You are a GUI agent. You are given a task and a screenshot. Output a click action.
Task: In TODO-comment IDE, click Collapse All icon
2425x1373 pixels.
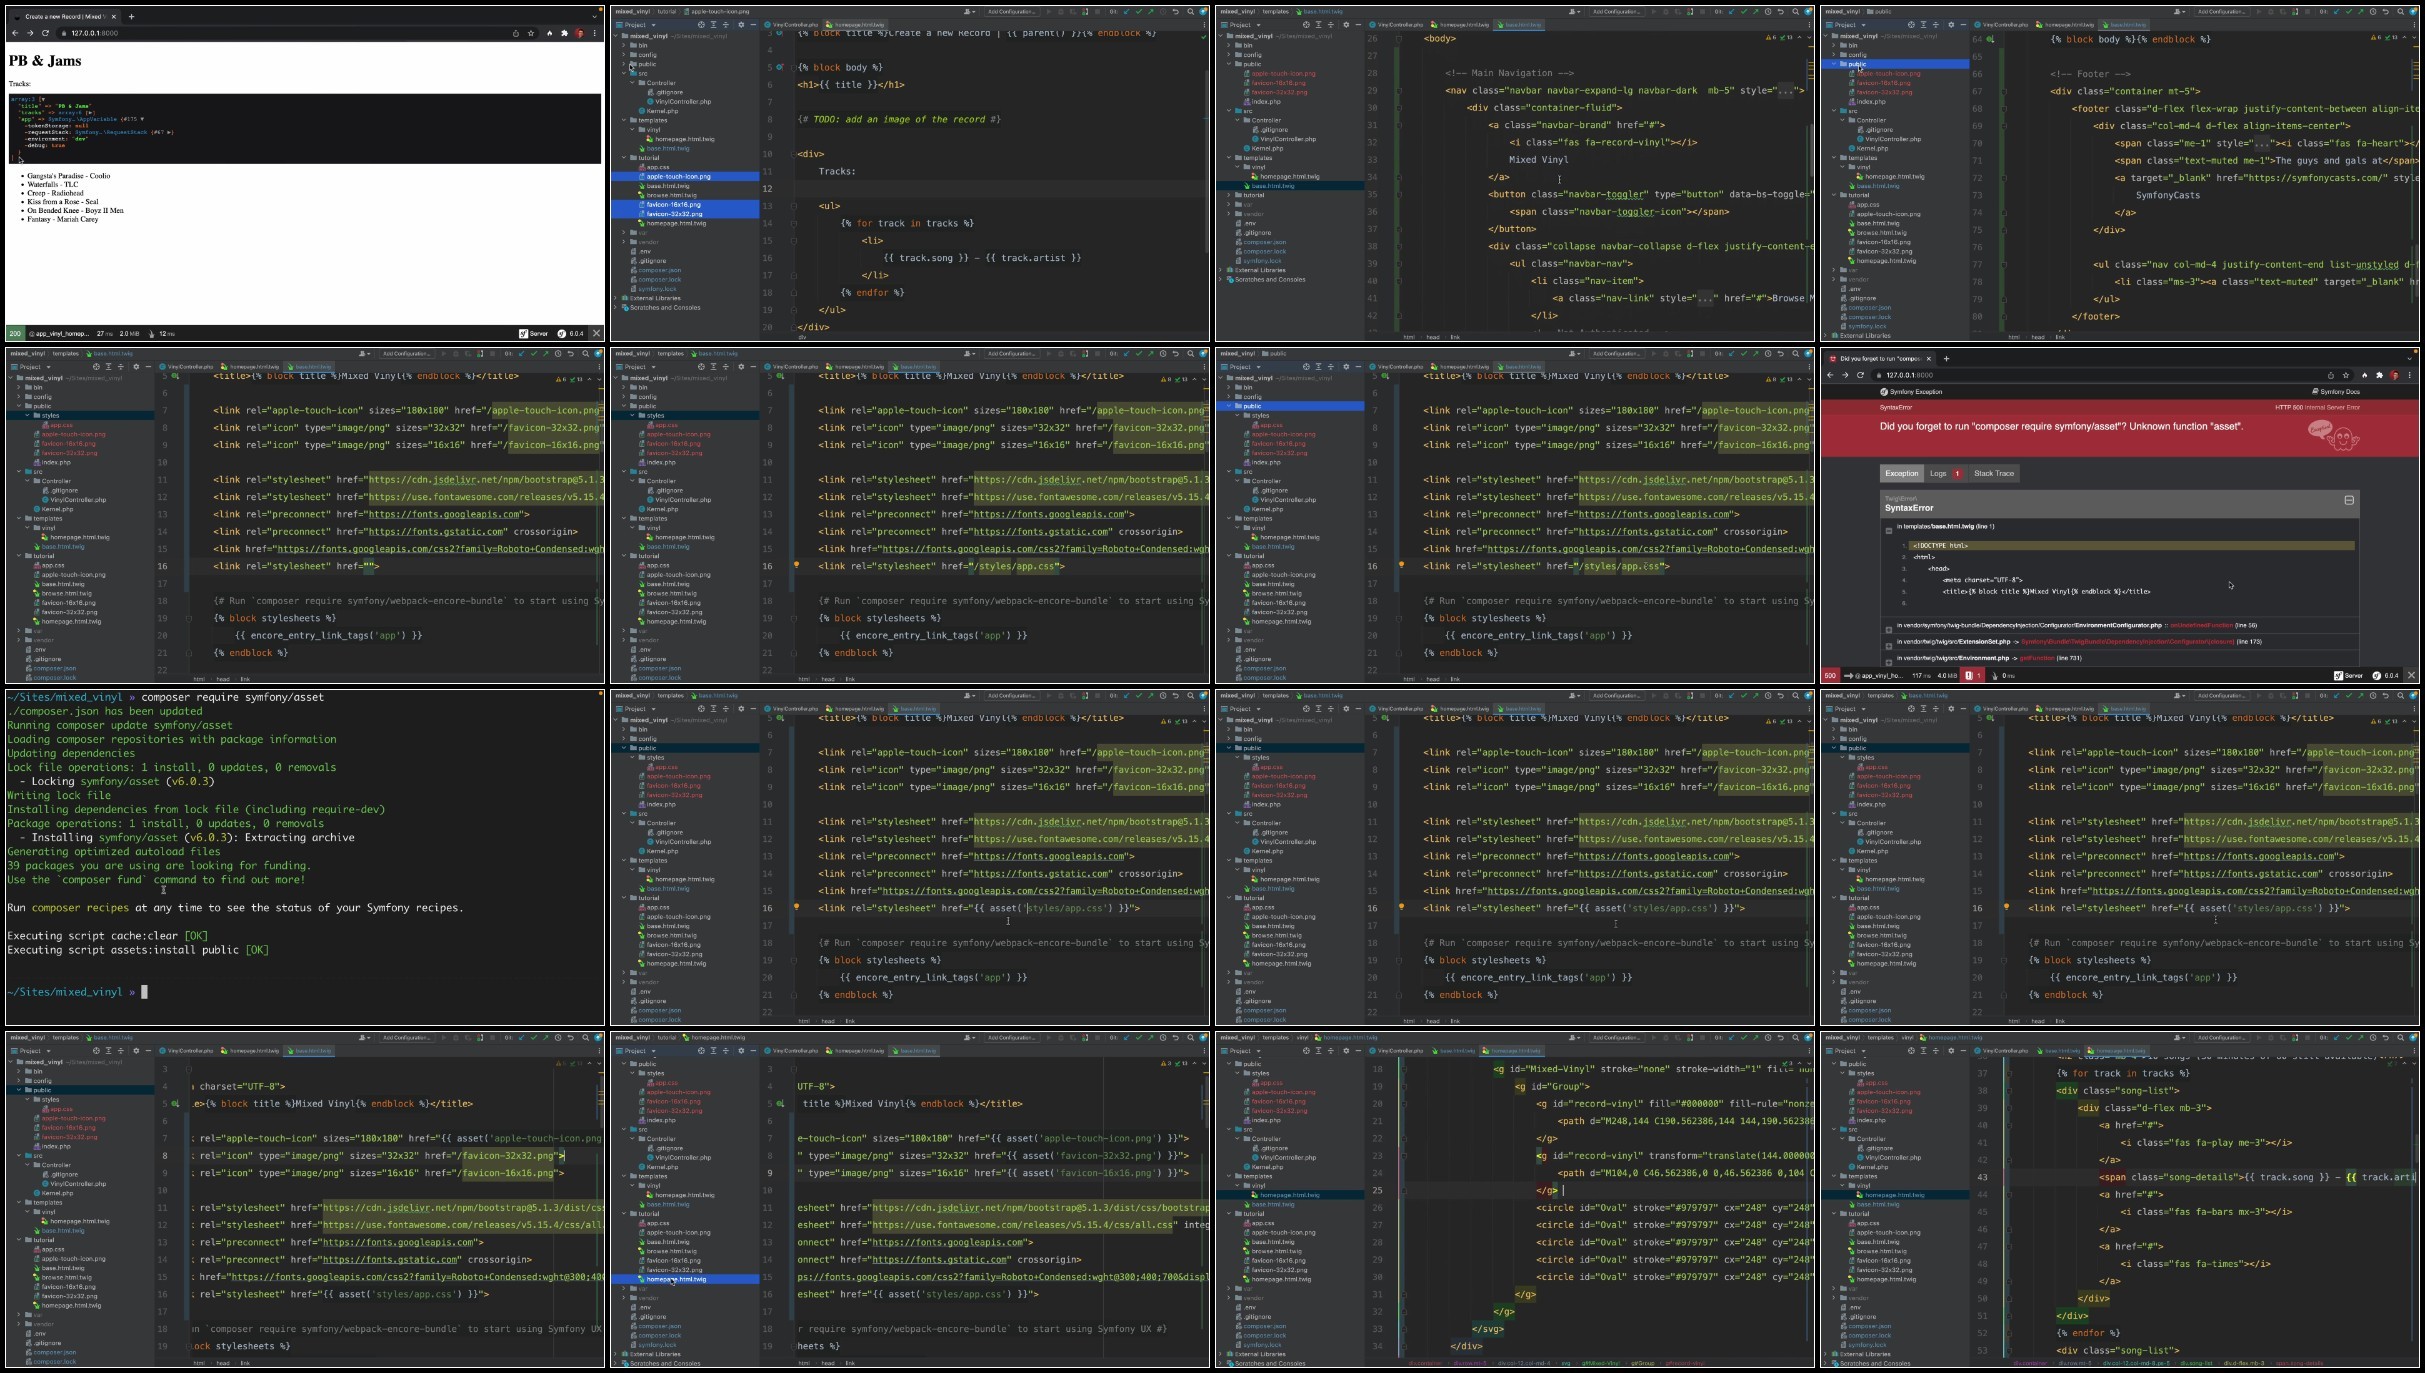[x=727, y=25]
